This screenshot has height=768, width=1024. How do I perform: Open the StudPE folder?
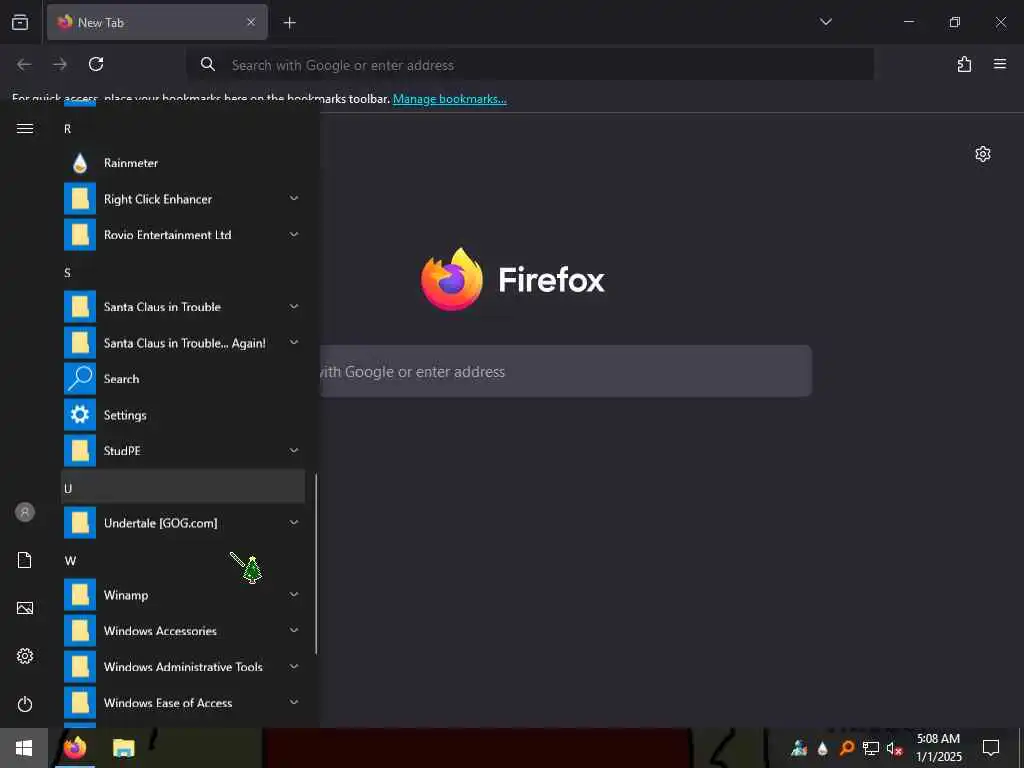point(183,451)
